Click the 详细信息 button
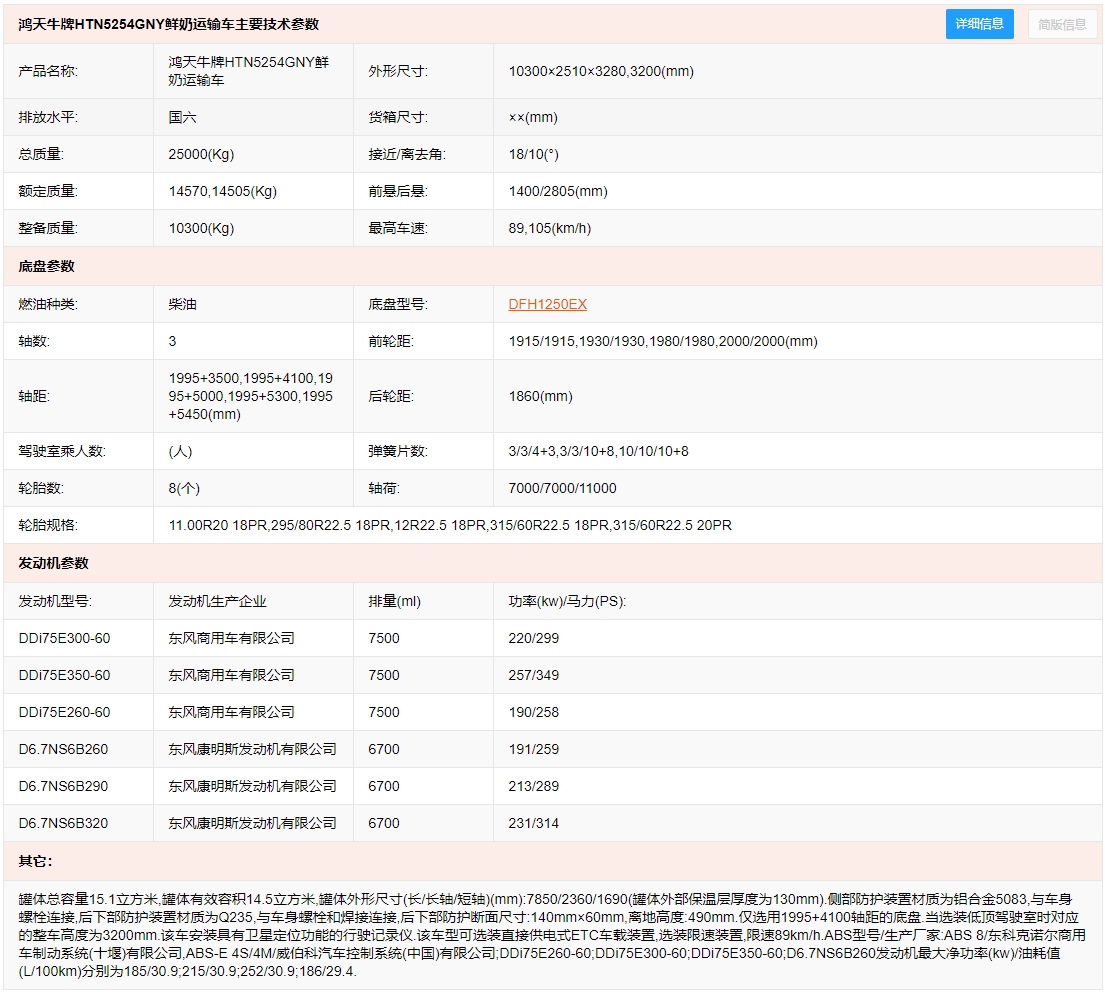 pos(979,24)
